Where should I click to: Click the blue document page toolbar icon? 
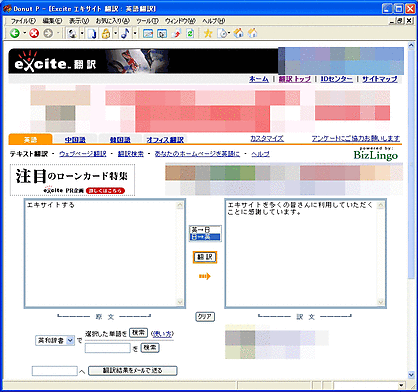click(x=92, y=34)
